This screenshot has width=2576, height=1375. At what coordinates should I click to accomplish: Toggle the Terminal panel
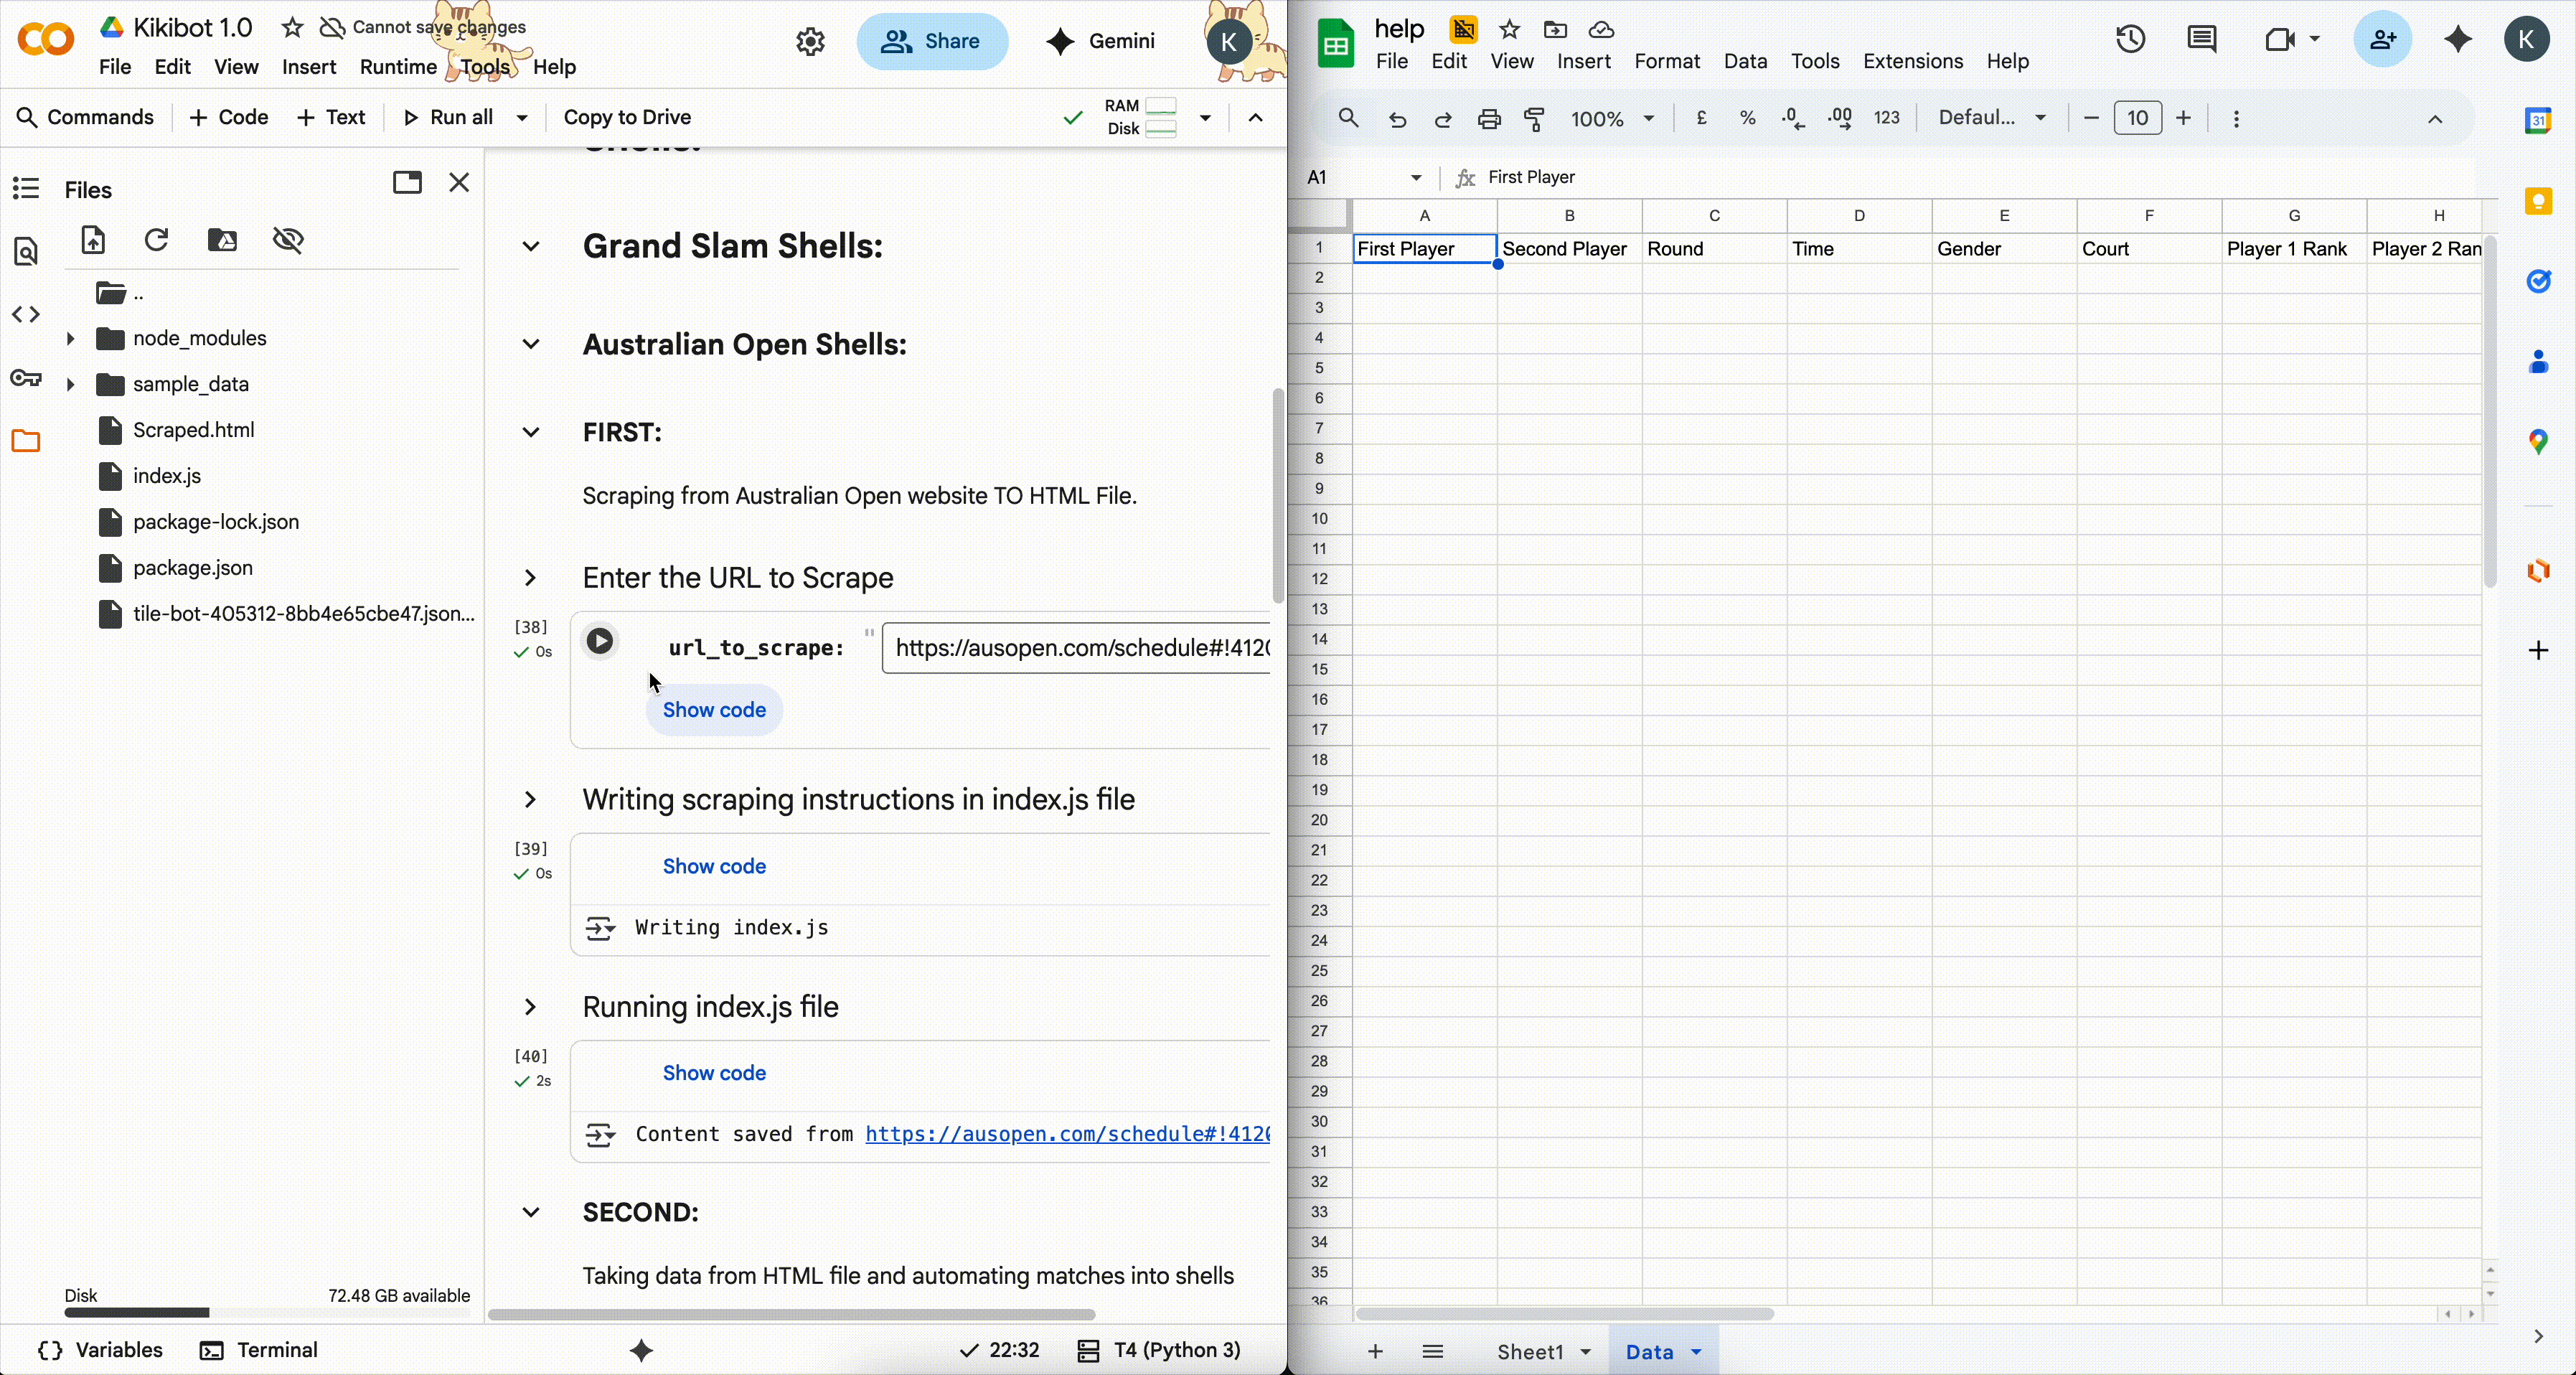coord(259,1350)
